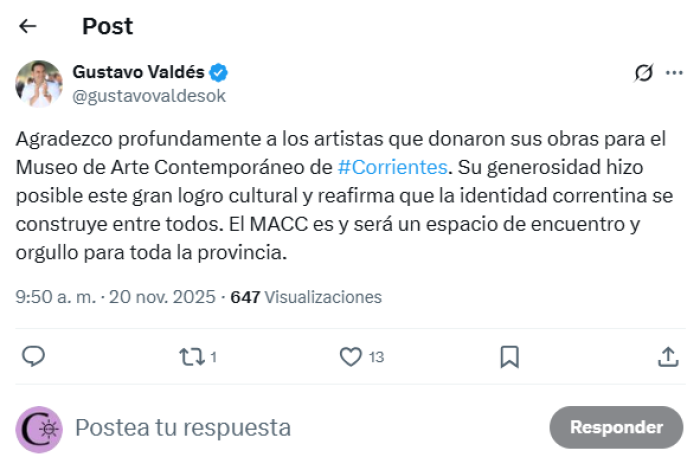Image resolution: width=700 pixels, height=470 pixels.
Task: View the 647 Visualizaciones count
Action: [306, 297]
